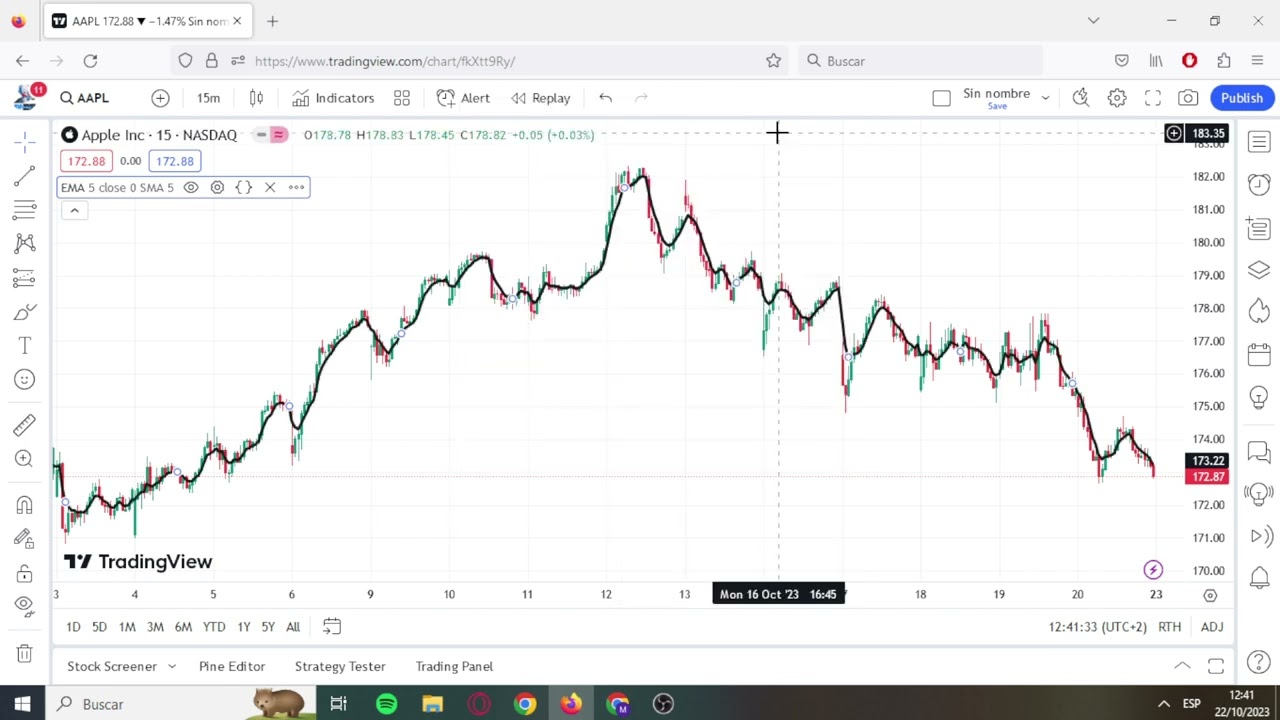The height and width of the screenshot is (720, 1280).
Task: Toggle ADJ price adjustment
Action: click(1212, 627)
